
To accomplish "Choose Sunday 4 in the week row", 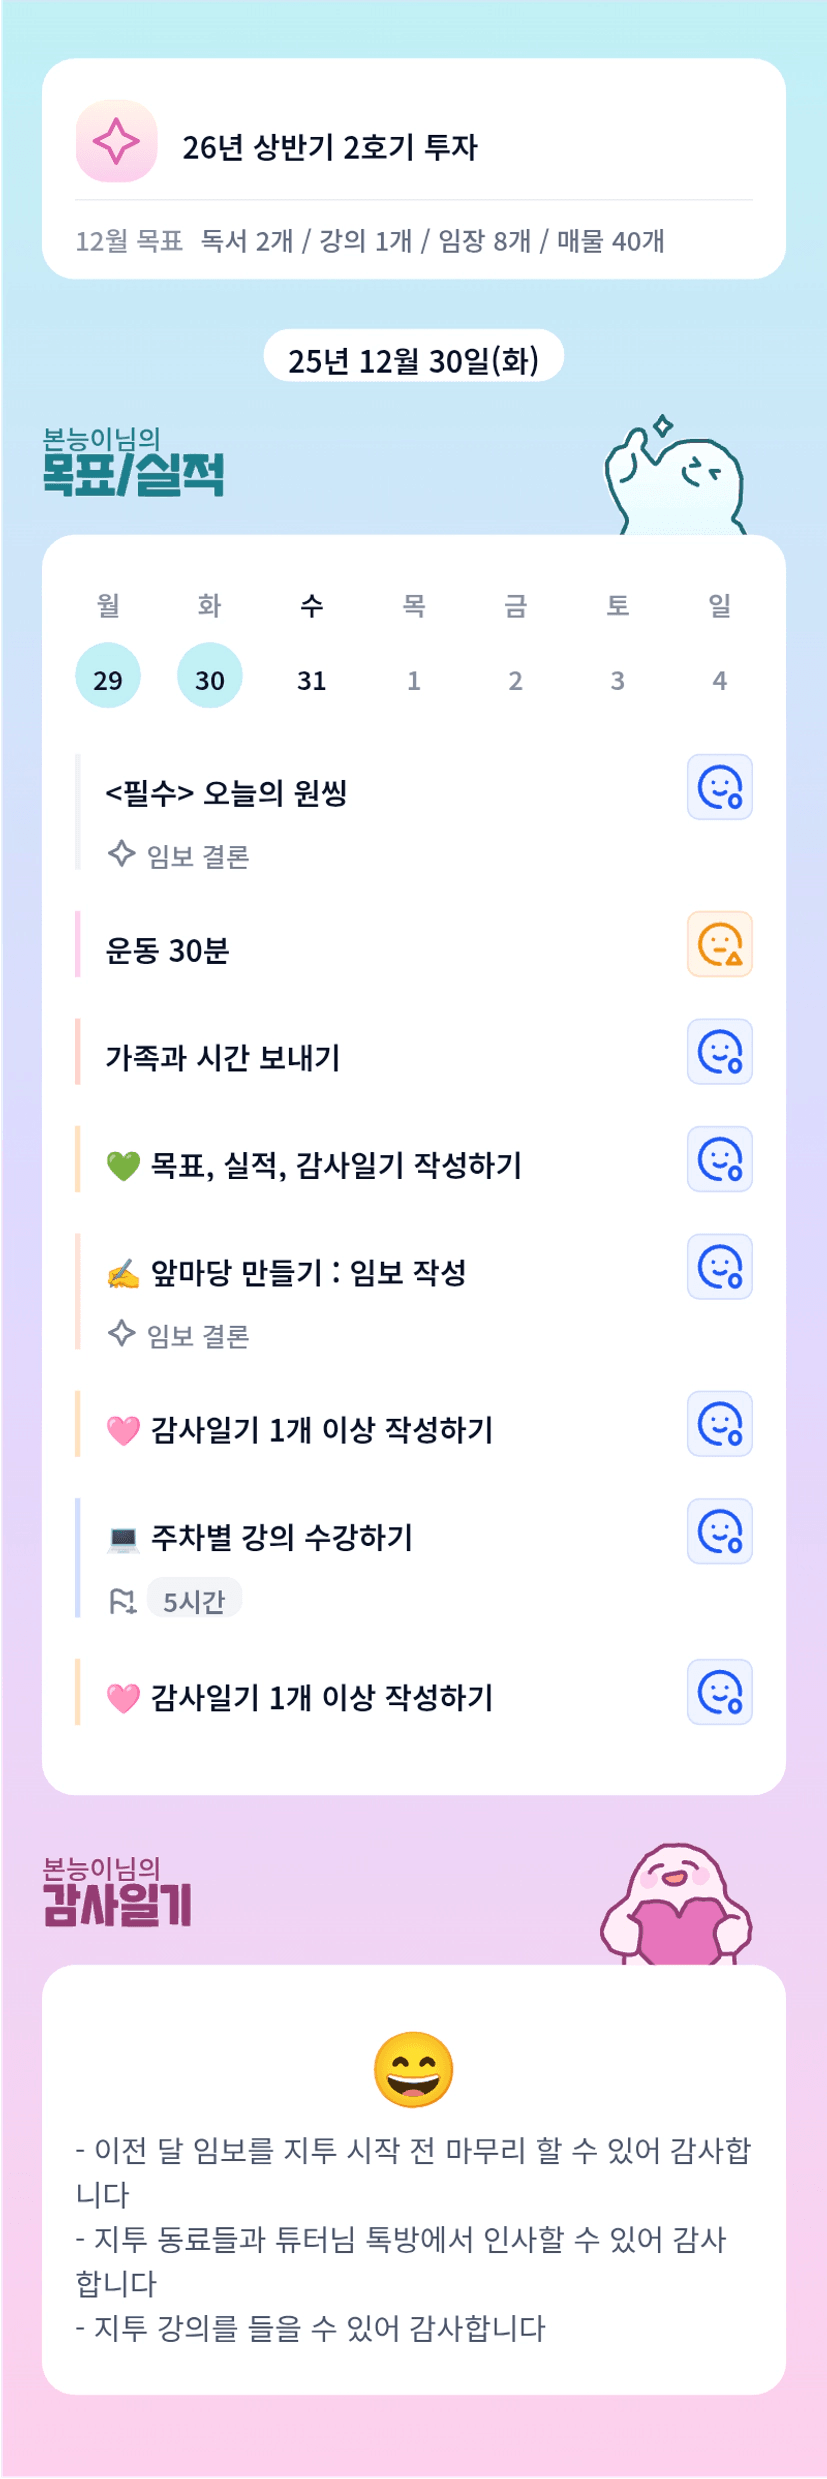I will point(719,680).
